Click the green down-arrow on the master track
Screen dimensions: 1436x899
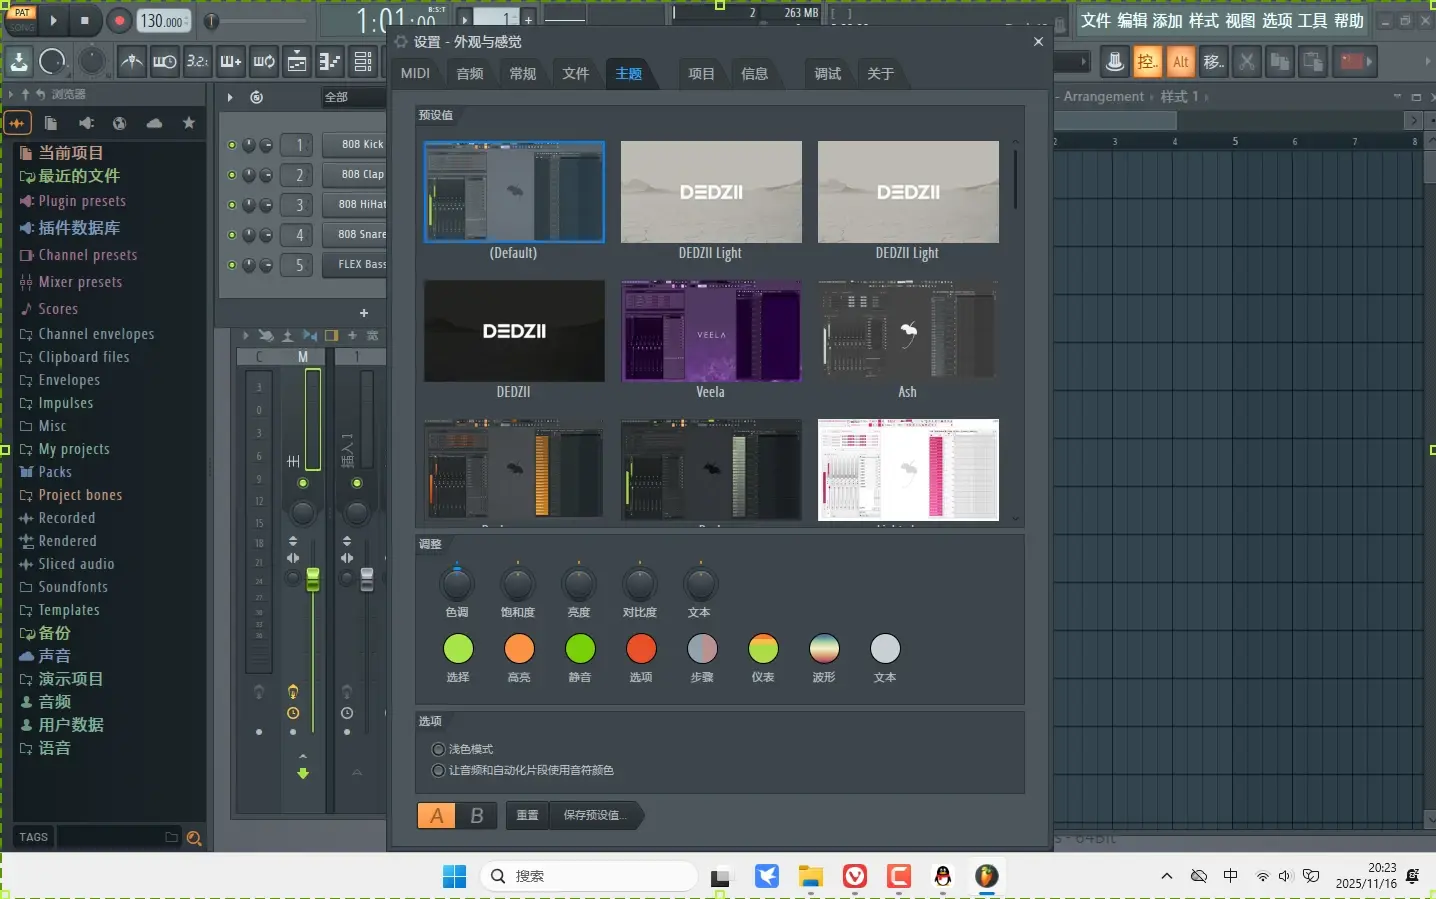coord(303,773)
